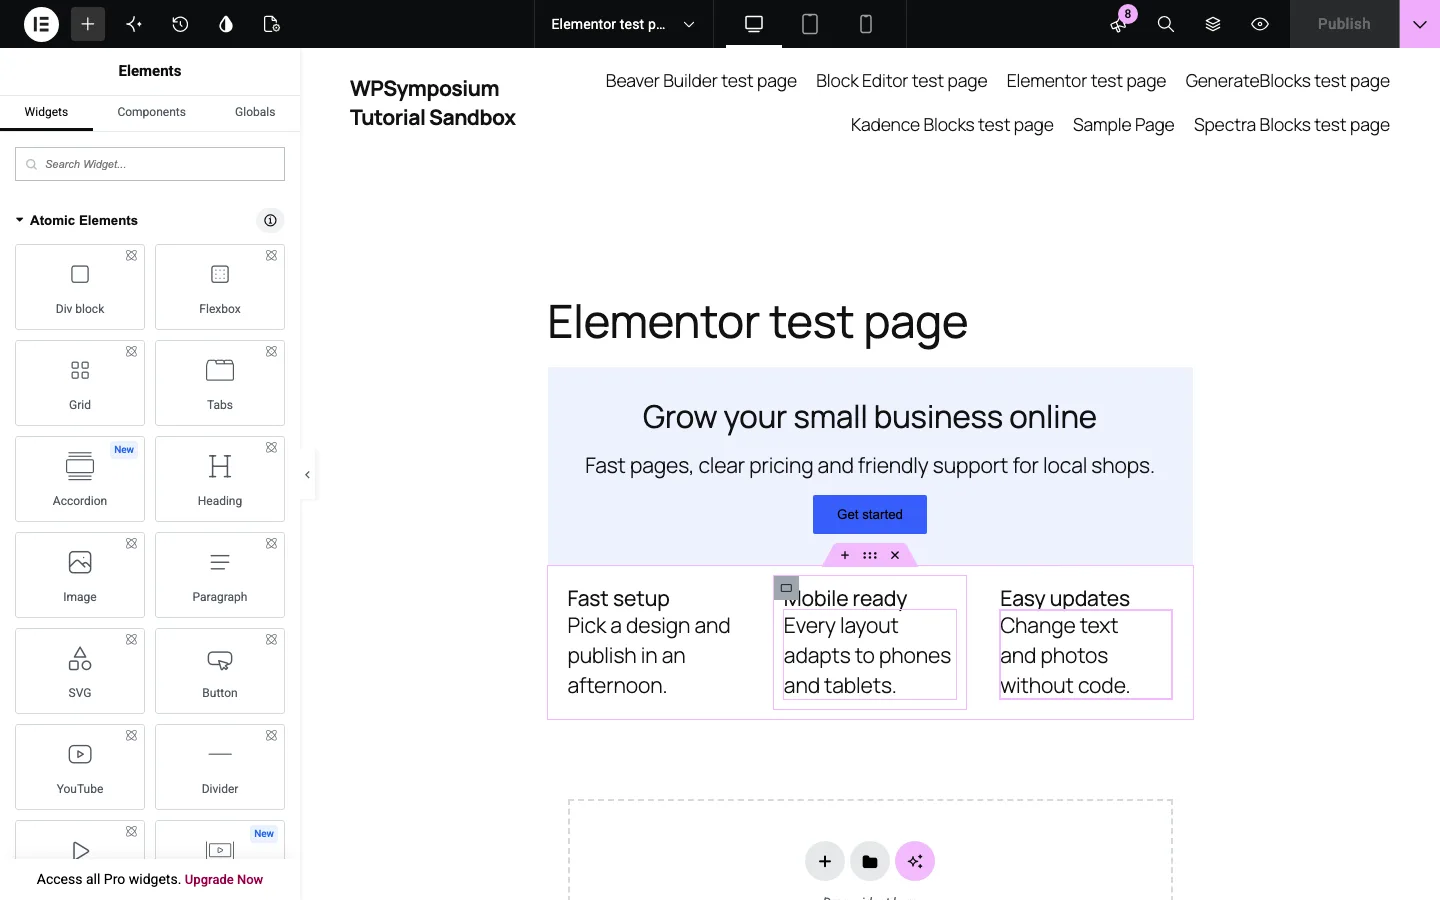Select the Paragraph widget
The width and height of the screenshot is (1440, 900).
220,575
